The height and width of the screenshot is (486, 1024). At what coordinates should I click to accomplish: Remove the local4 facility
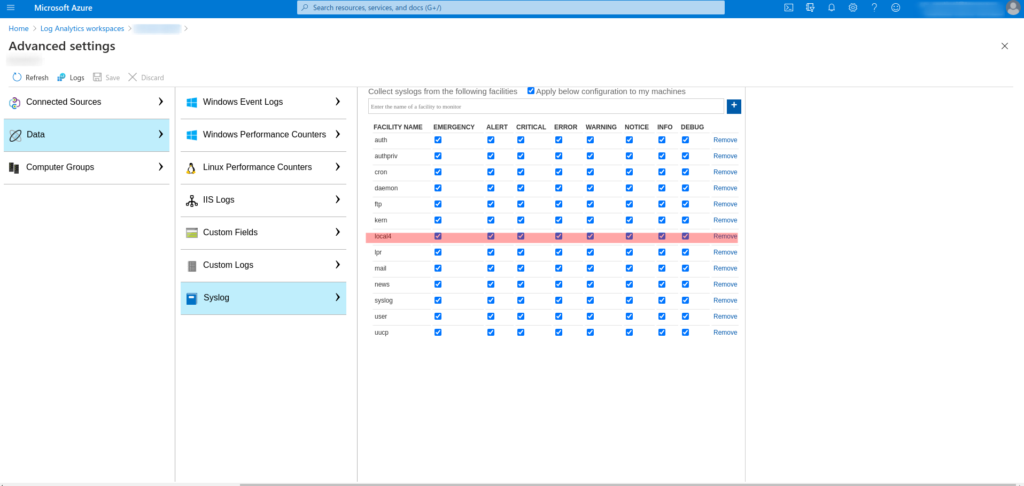(725, 236)
